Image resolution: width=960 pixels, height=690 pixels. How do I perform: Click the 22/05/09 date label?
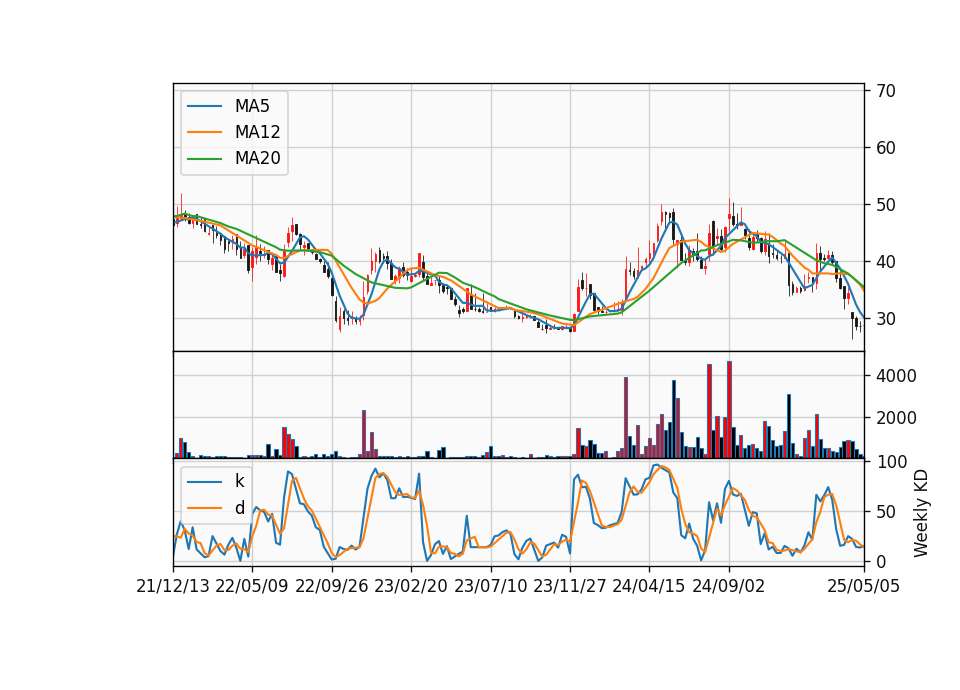point(252,586)
